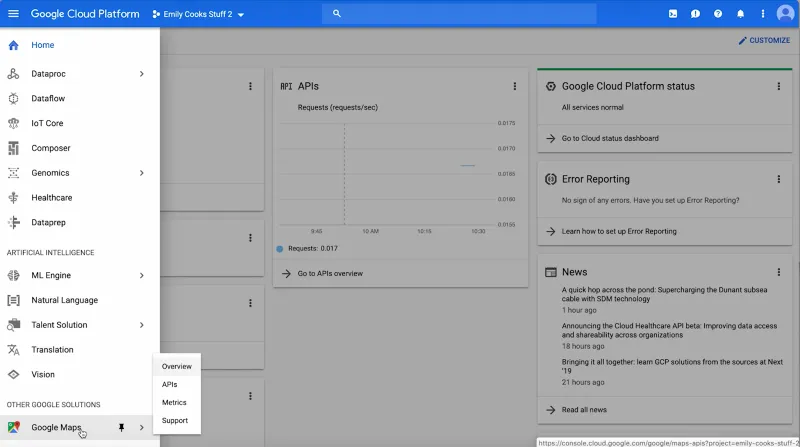
Task: Click the user account avatar
Action: point(784,14)
